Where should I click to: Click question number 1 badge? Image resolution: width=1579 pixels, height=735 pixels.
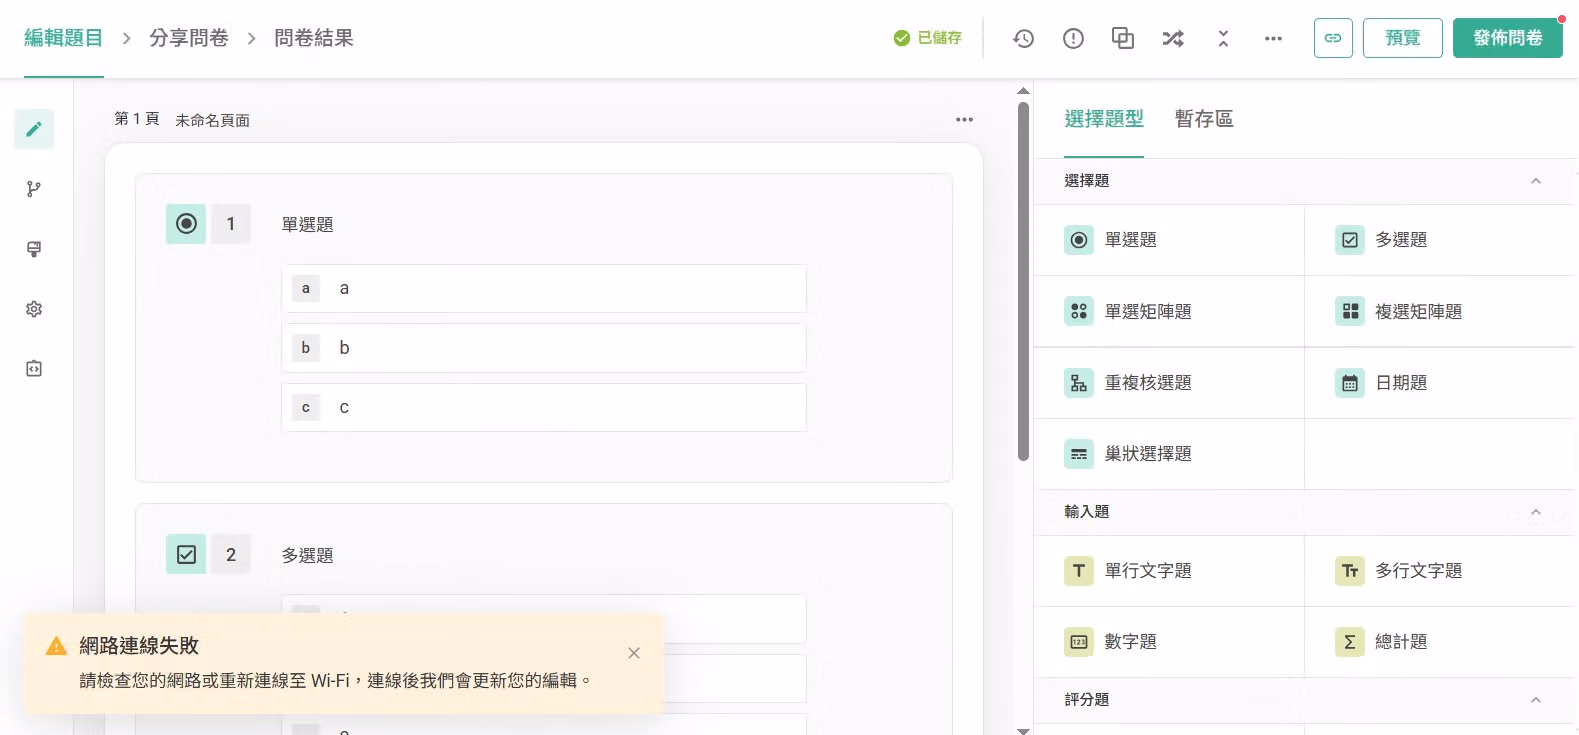pos(231,224)
